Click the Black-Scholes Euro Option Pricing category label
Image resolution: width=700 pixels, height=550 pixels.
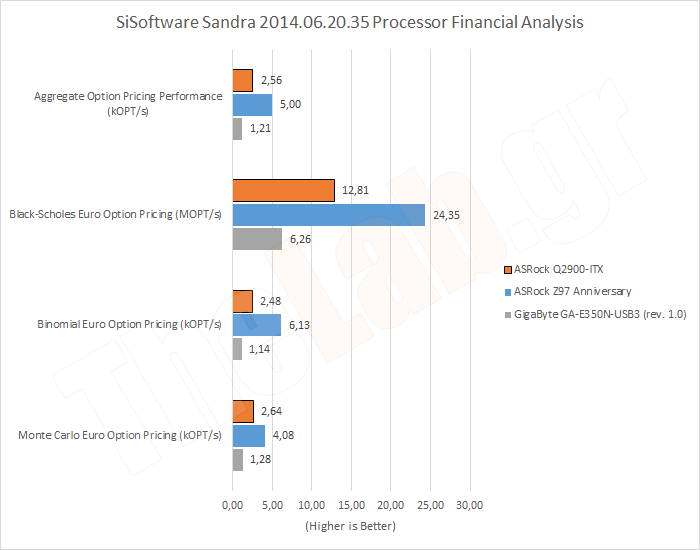pyautogui.click(x=115, y=214)
